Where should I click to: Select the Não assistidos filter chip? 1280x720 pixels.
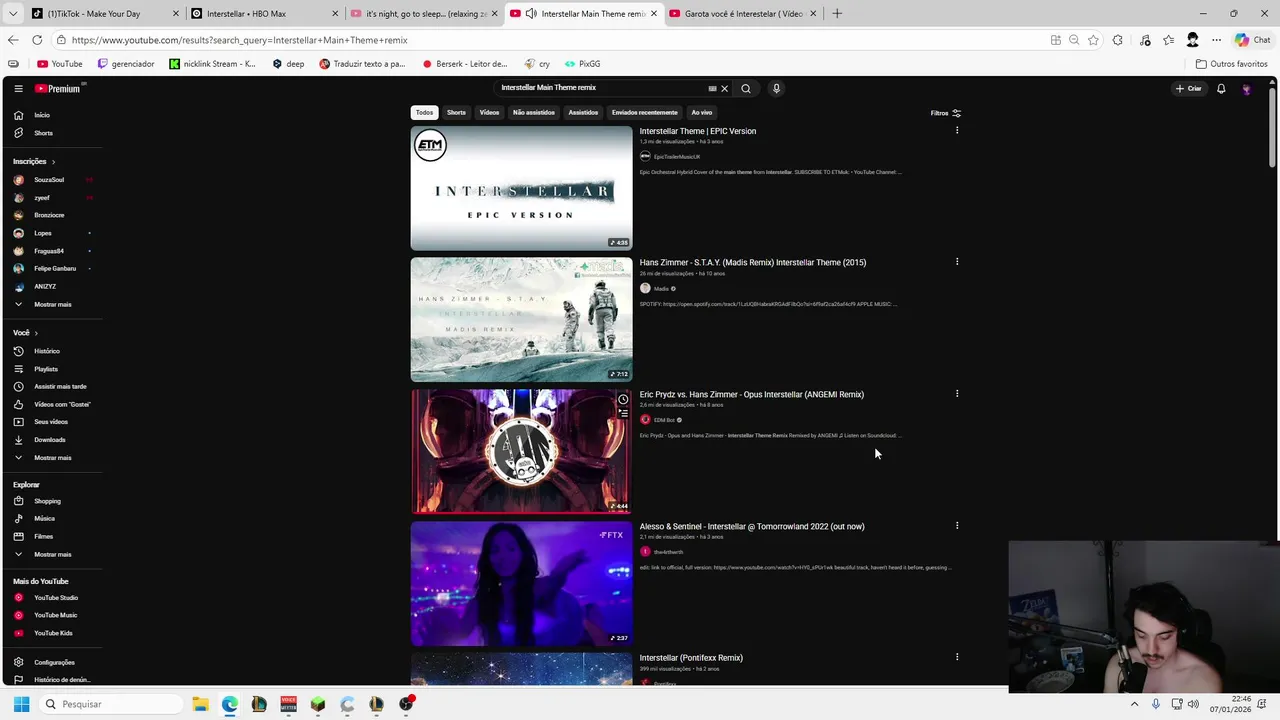(534, 113)
